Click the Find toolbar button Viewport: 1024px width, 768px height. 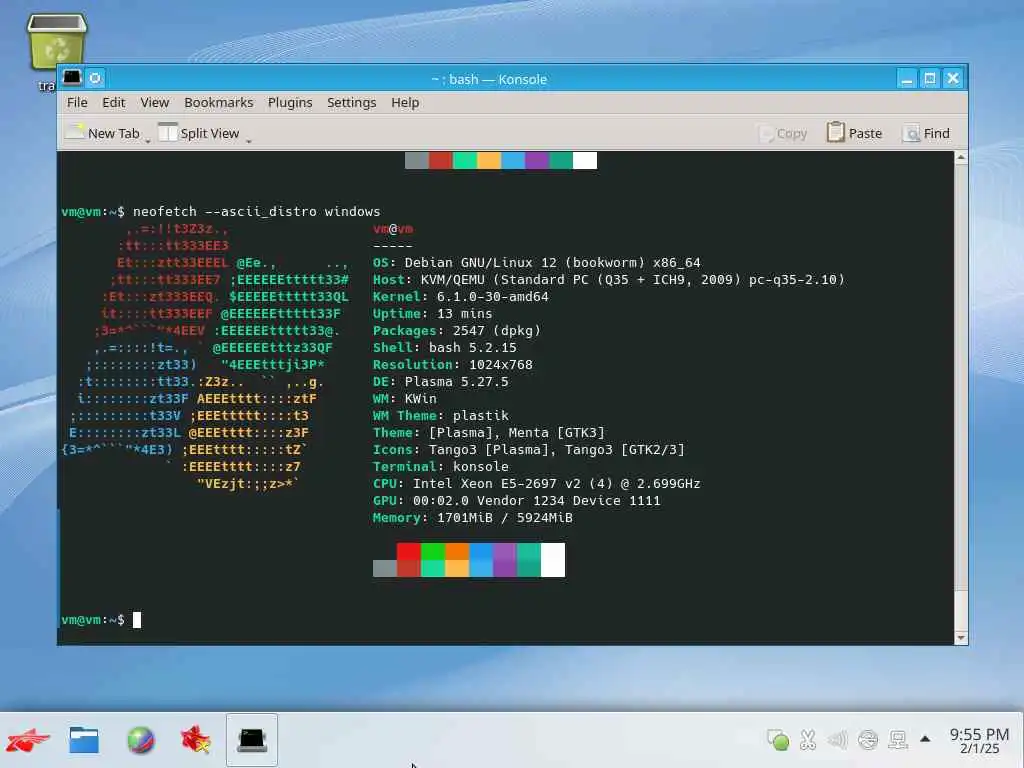(926, 133)
